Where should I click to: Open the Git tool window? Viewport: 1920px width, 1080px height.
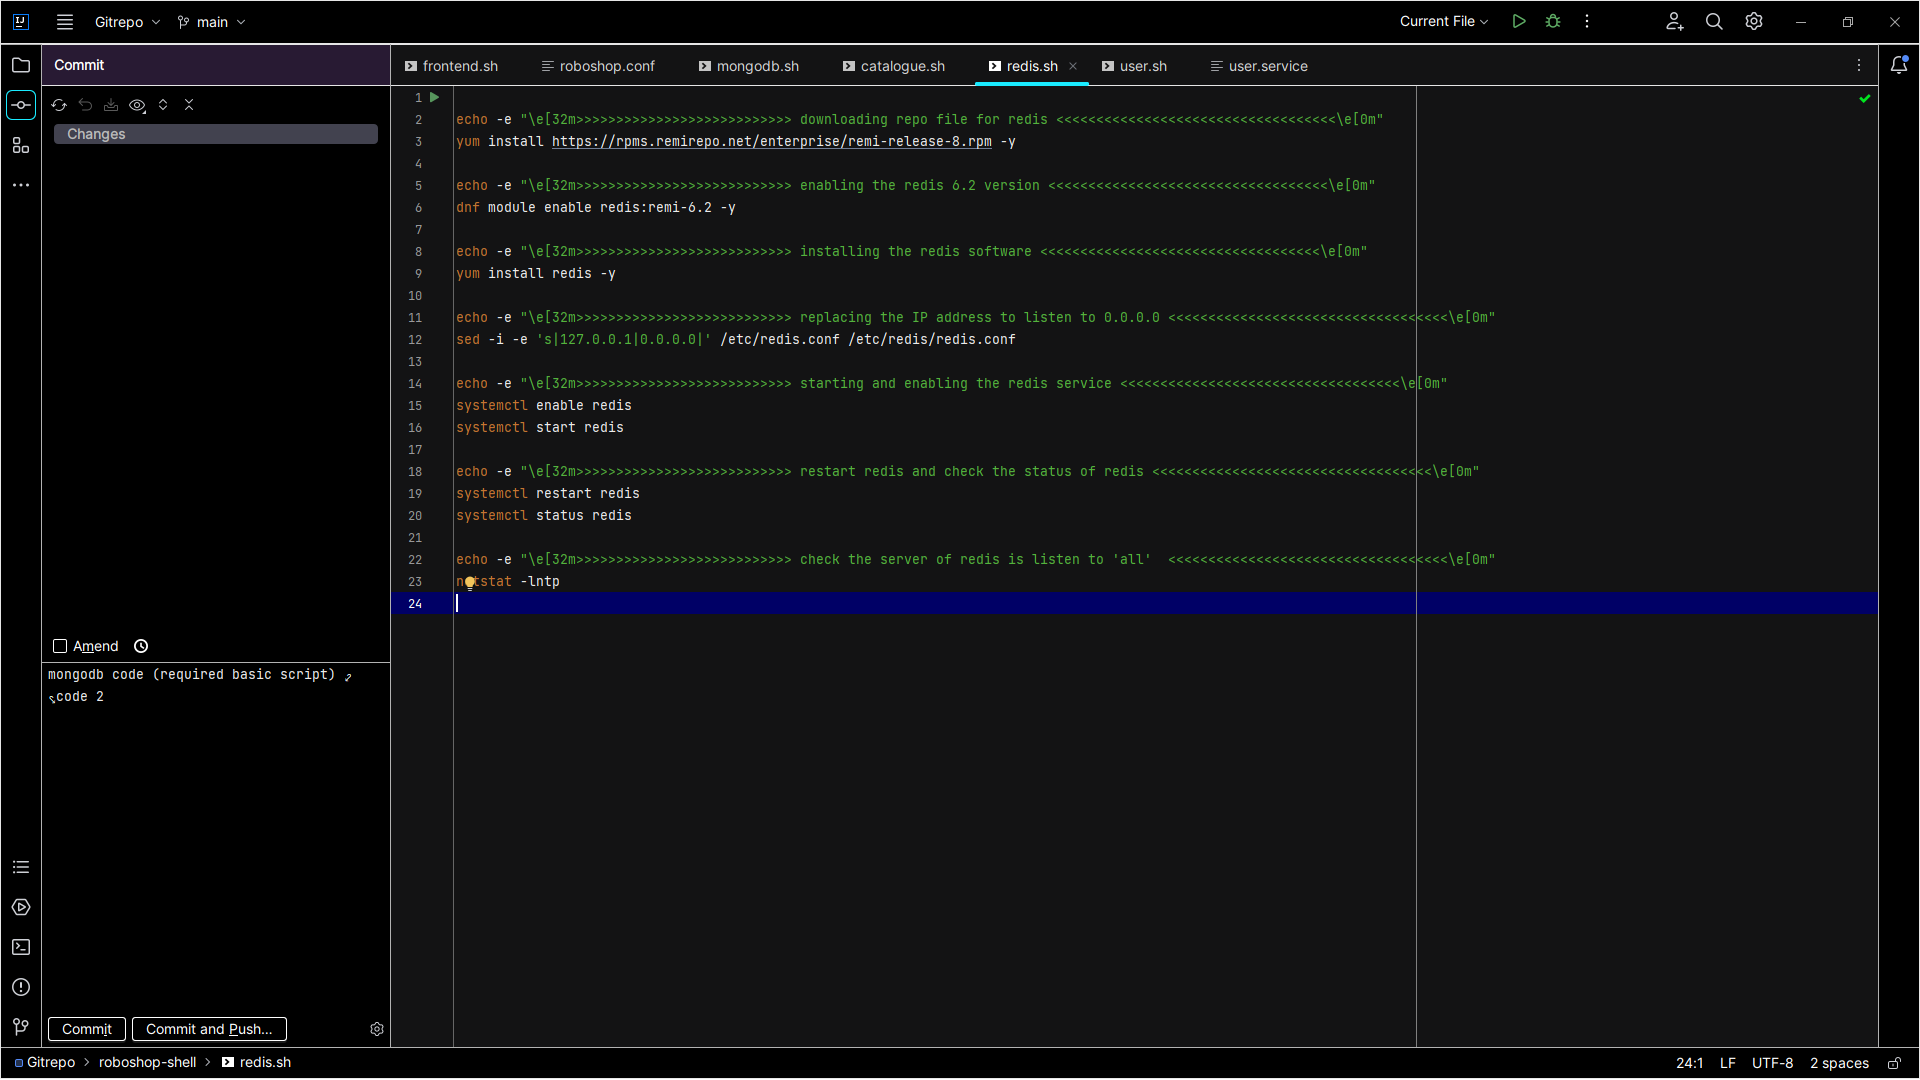pos(20,1026)
